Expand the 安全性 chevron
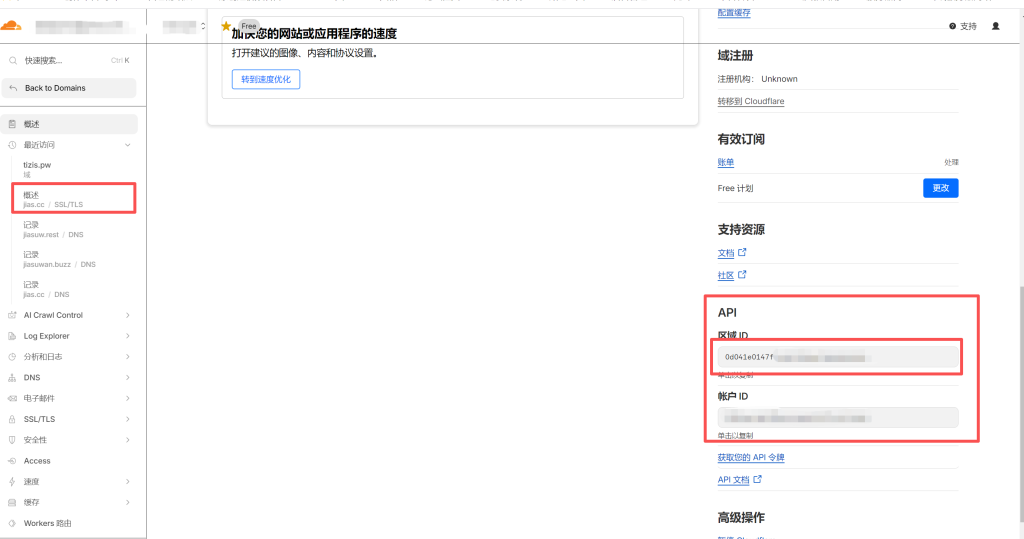1024x539 pixels. 128,440
